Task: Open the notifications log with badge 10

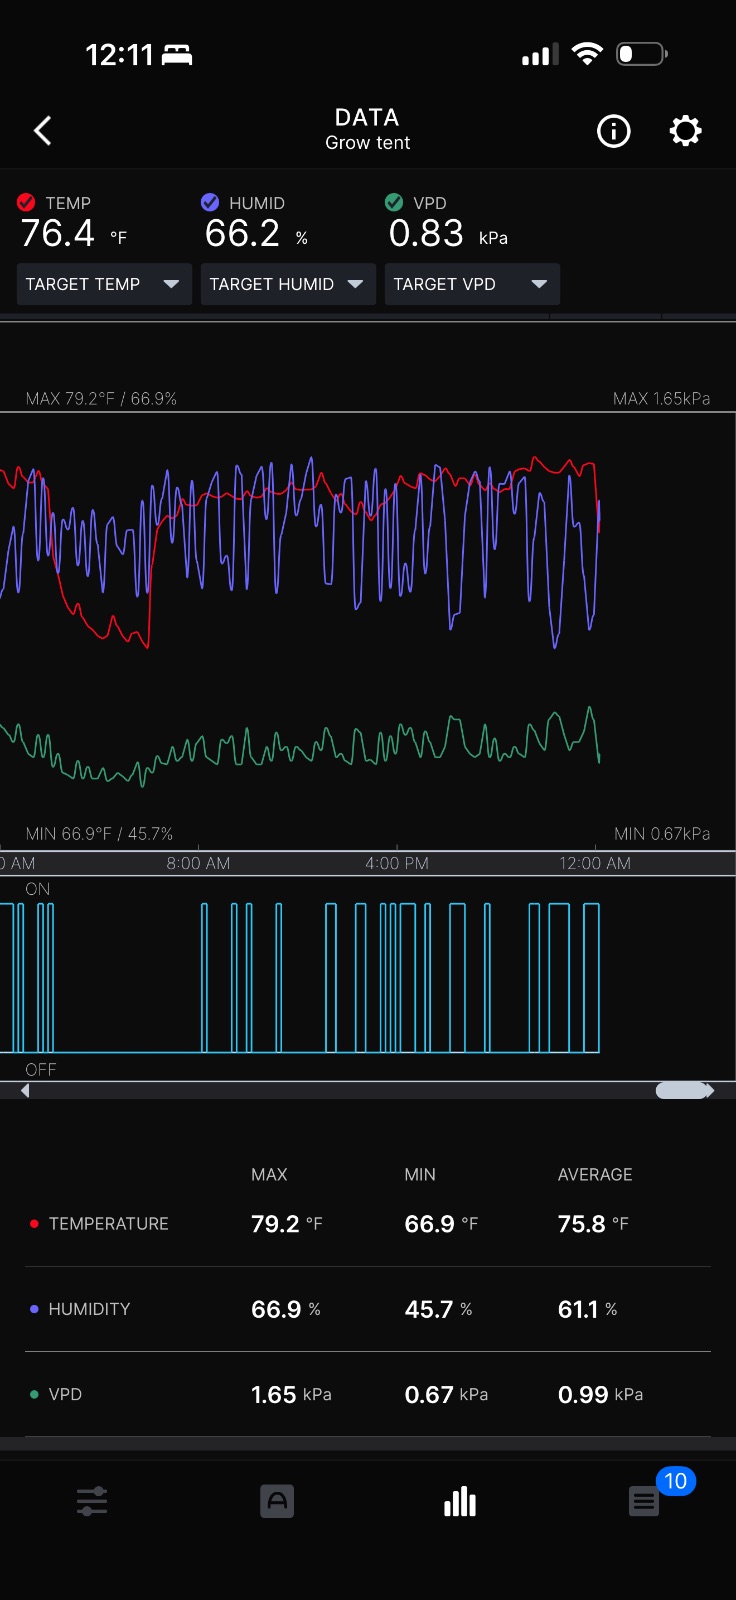Action: pyautogui.click(x=644, y=1501)
